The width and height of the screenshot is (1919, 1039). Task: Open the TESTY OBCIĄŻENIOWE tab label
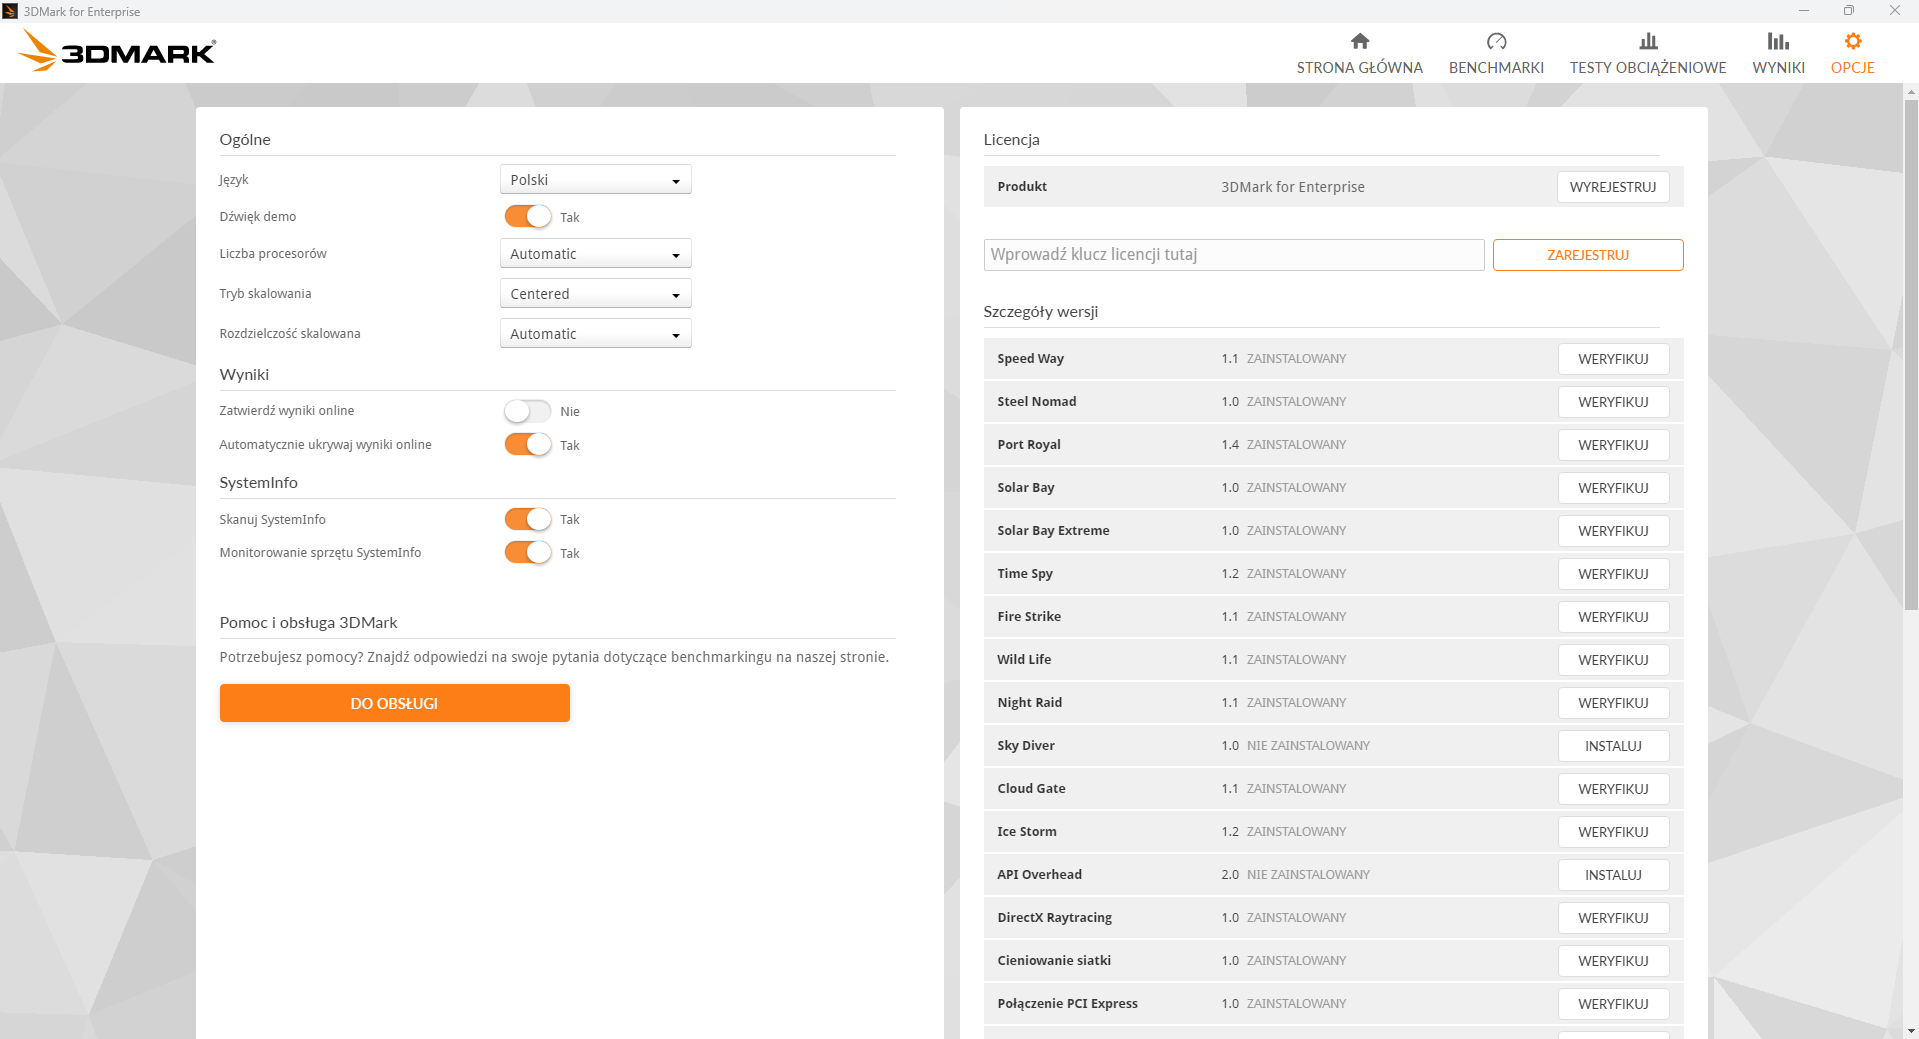[x=1648, y=68]
